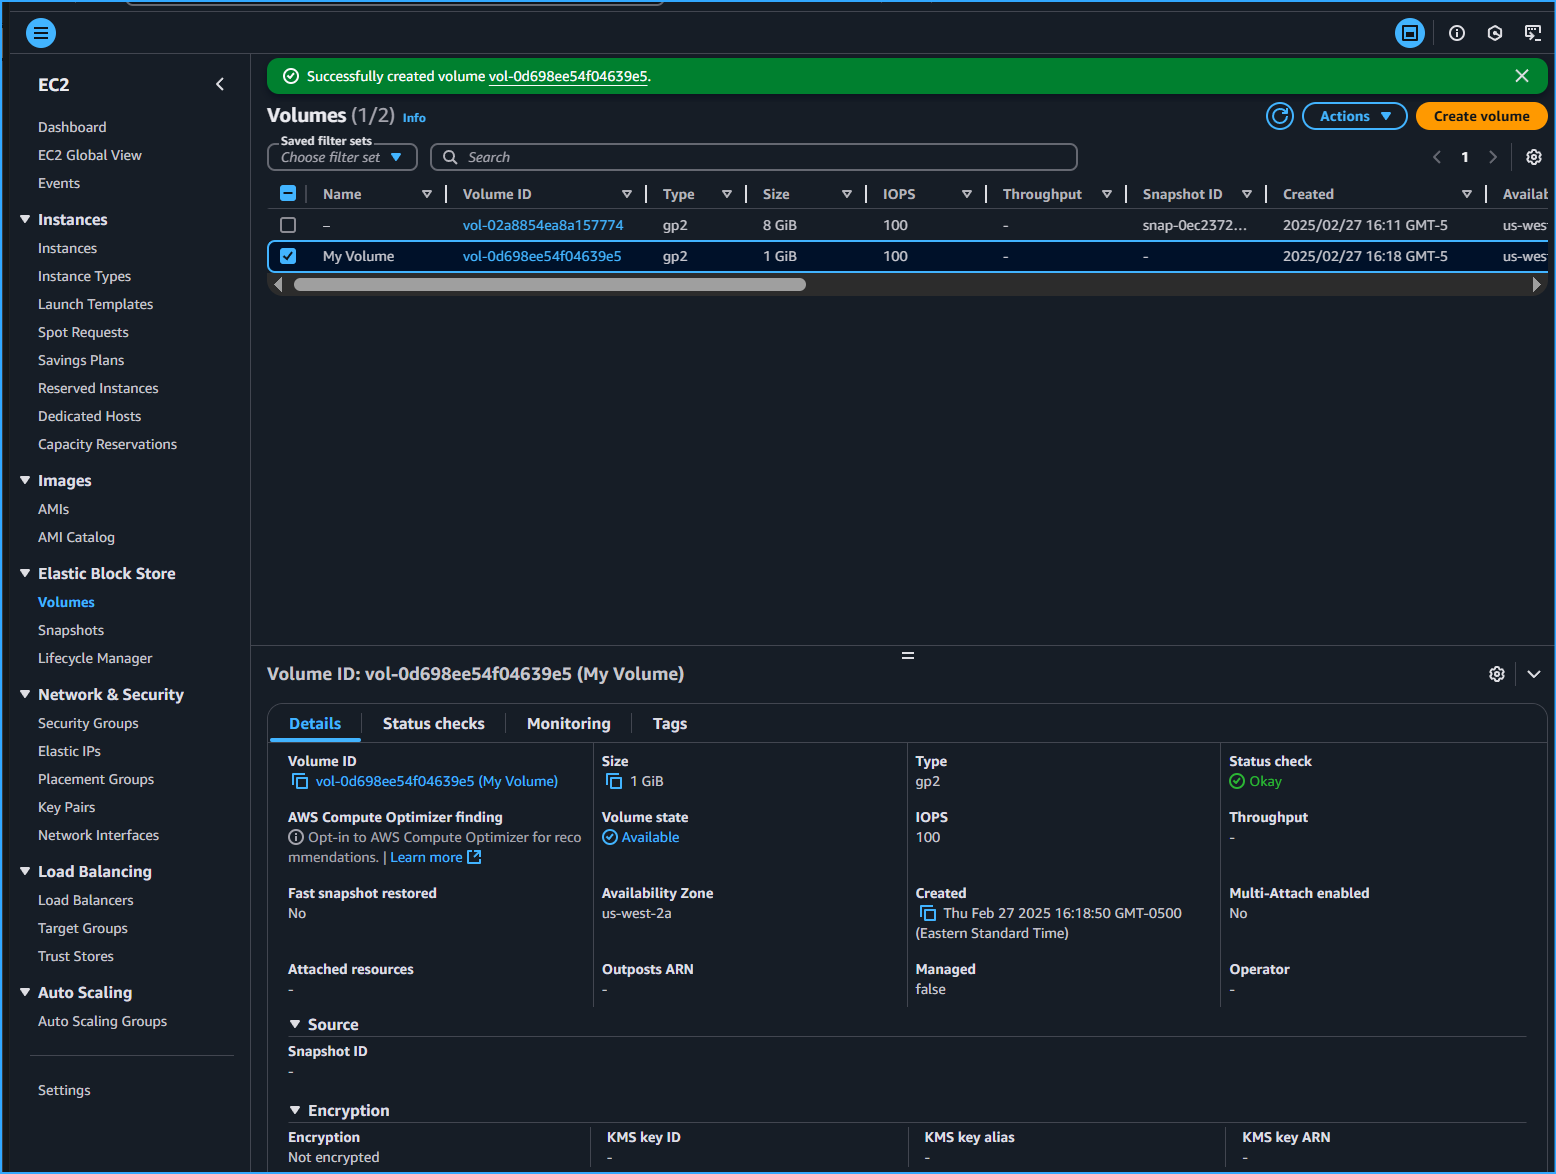Open the details panel settings gear
The image size is (1556, 1174).
(1497, 674)
